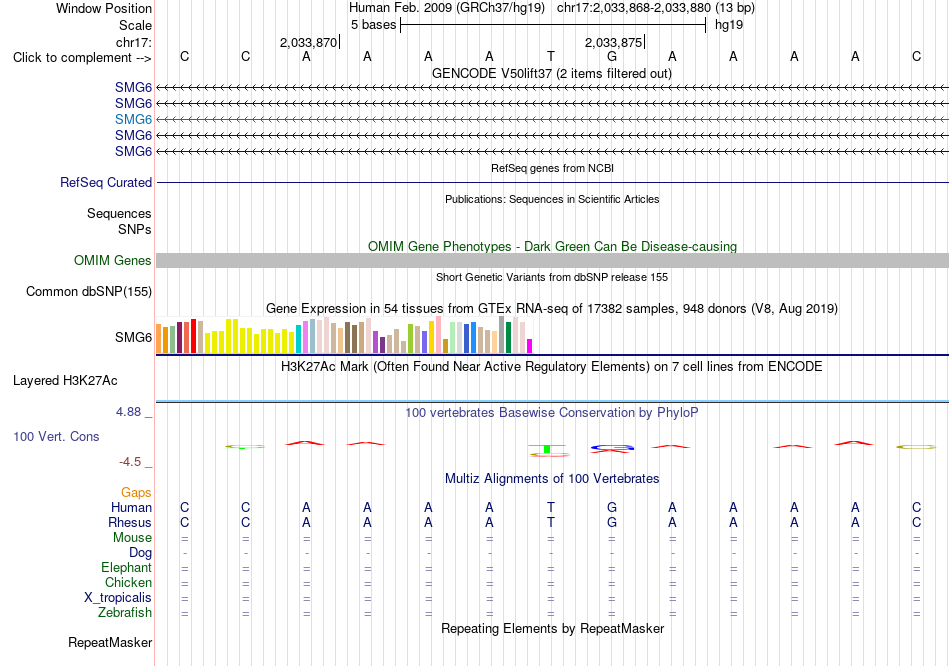Open the "GENCODE V50lift37 (2 items filtered out)" track title
The width and height of the screenshot is (950, 666).
pos(552,73)
